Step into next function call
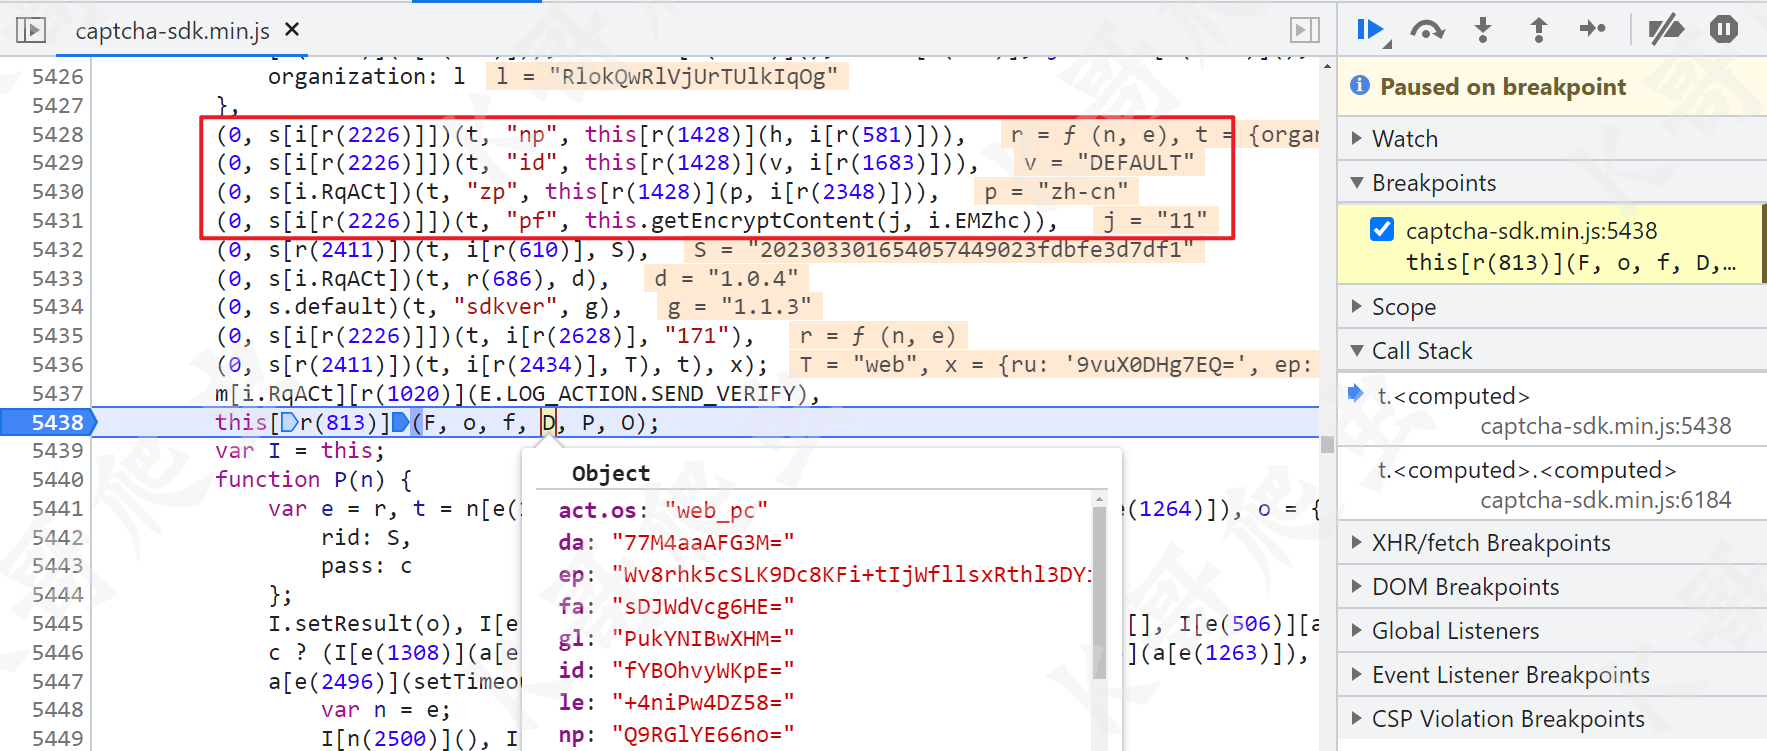The width and height of the screenshot is (1767, 751). click(1483, 30)
